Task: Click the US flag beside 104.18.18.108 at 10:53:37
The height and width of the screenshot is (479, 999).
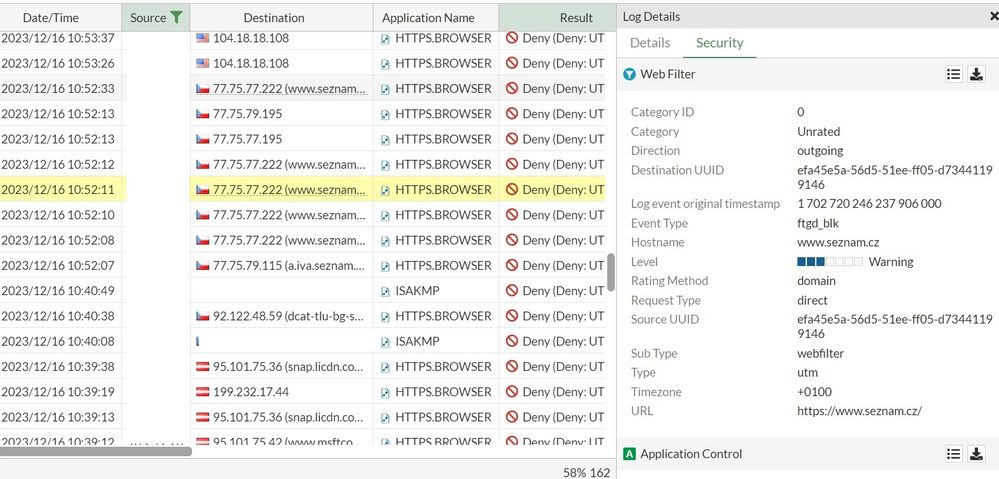Action: [x=203, y=38]
